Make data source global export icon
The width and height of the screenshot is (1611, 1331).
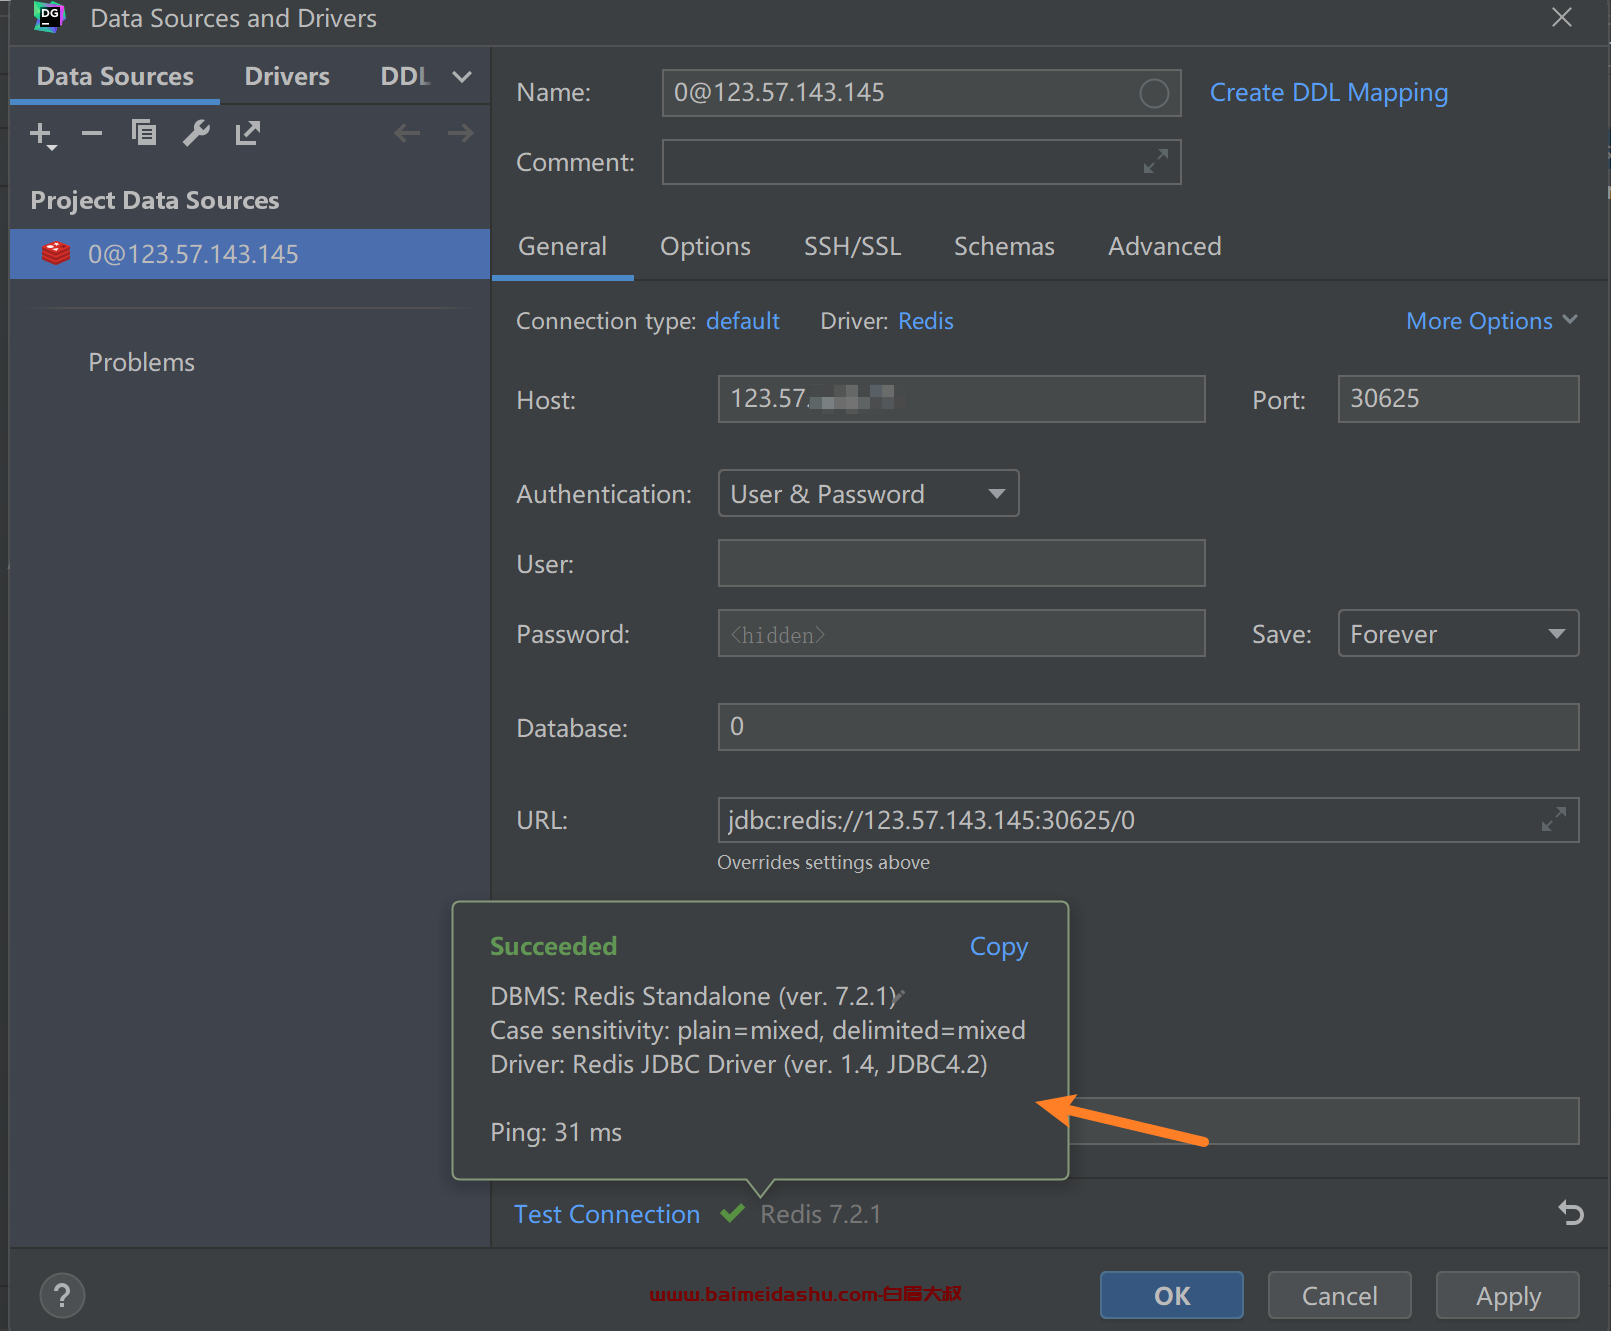pyautogui.click(x=248, y=133)
